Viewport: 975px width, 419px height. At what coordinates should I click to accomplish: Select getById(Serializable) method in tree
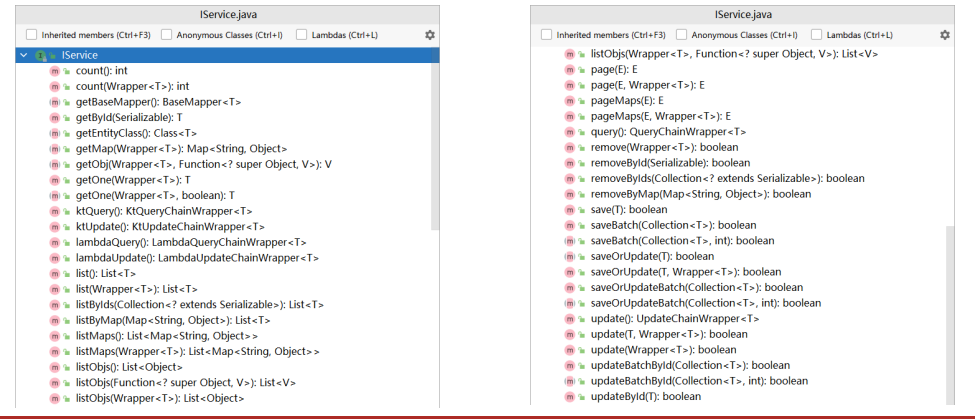tap(129, 117)
